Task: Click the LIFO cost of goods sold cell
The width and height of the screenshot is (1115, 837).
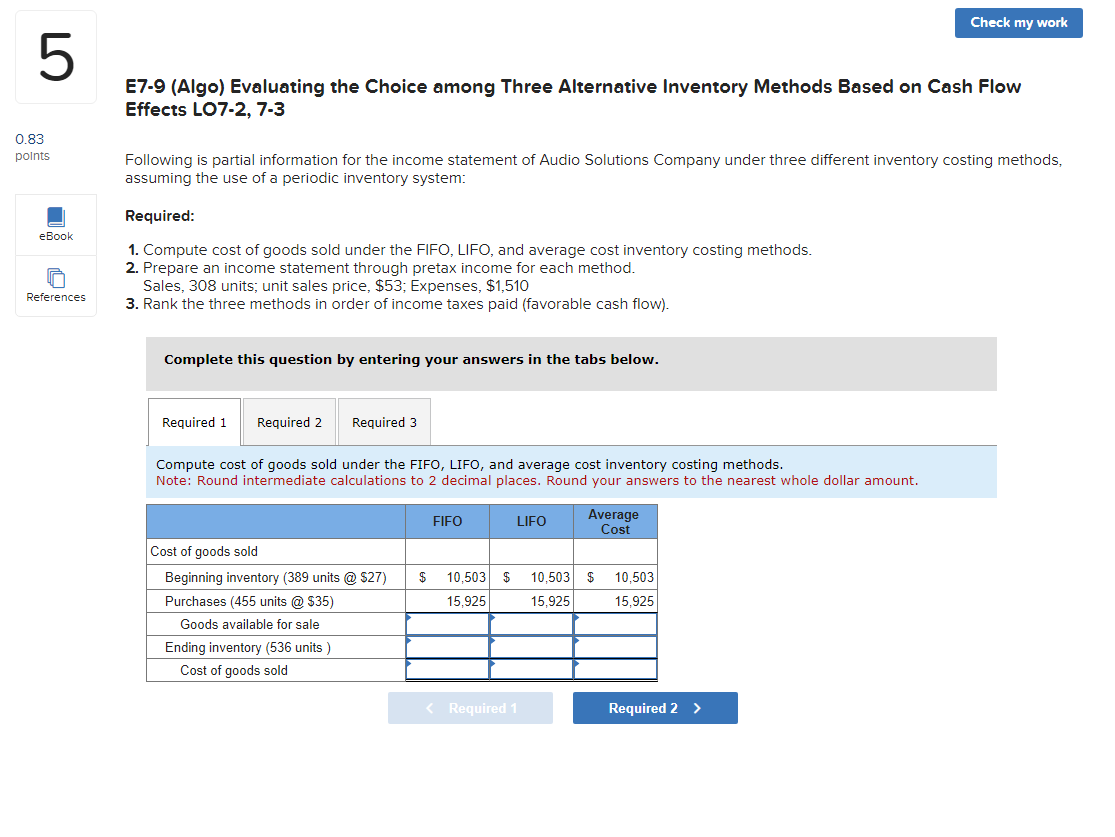Action: [531, 670]
